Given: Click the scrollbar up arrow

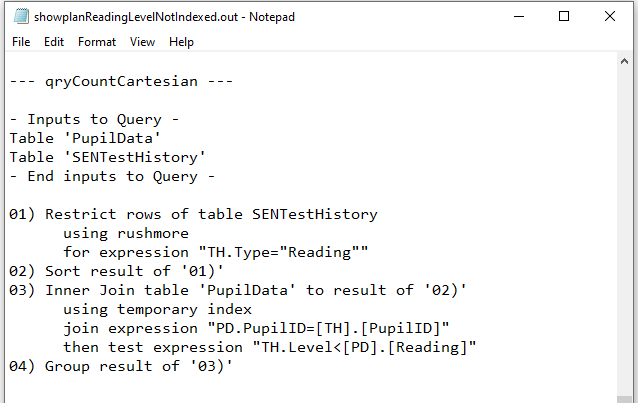Looking at the screenshot, I should [625, 62].
